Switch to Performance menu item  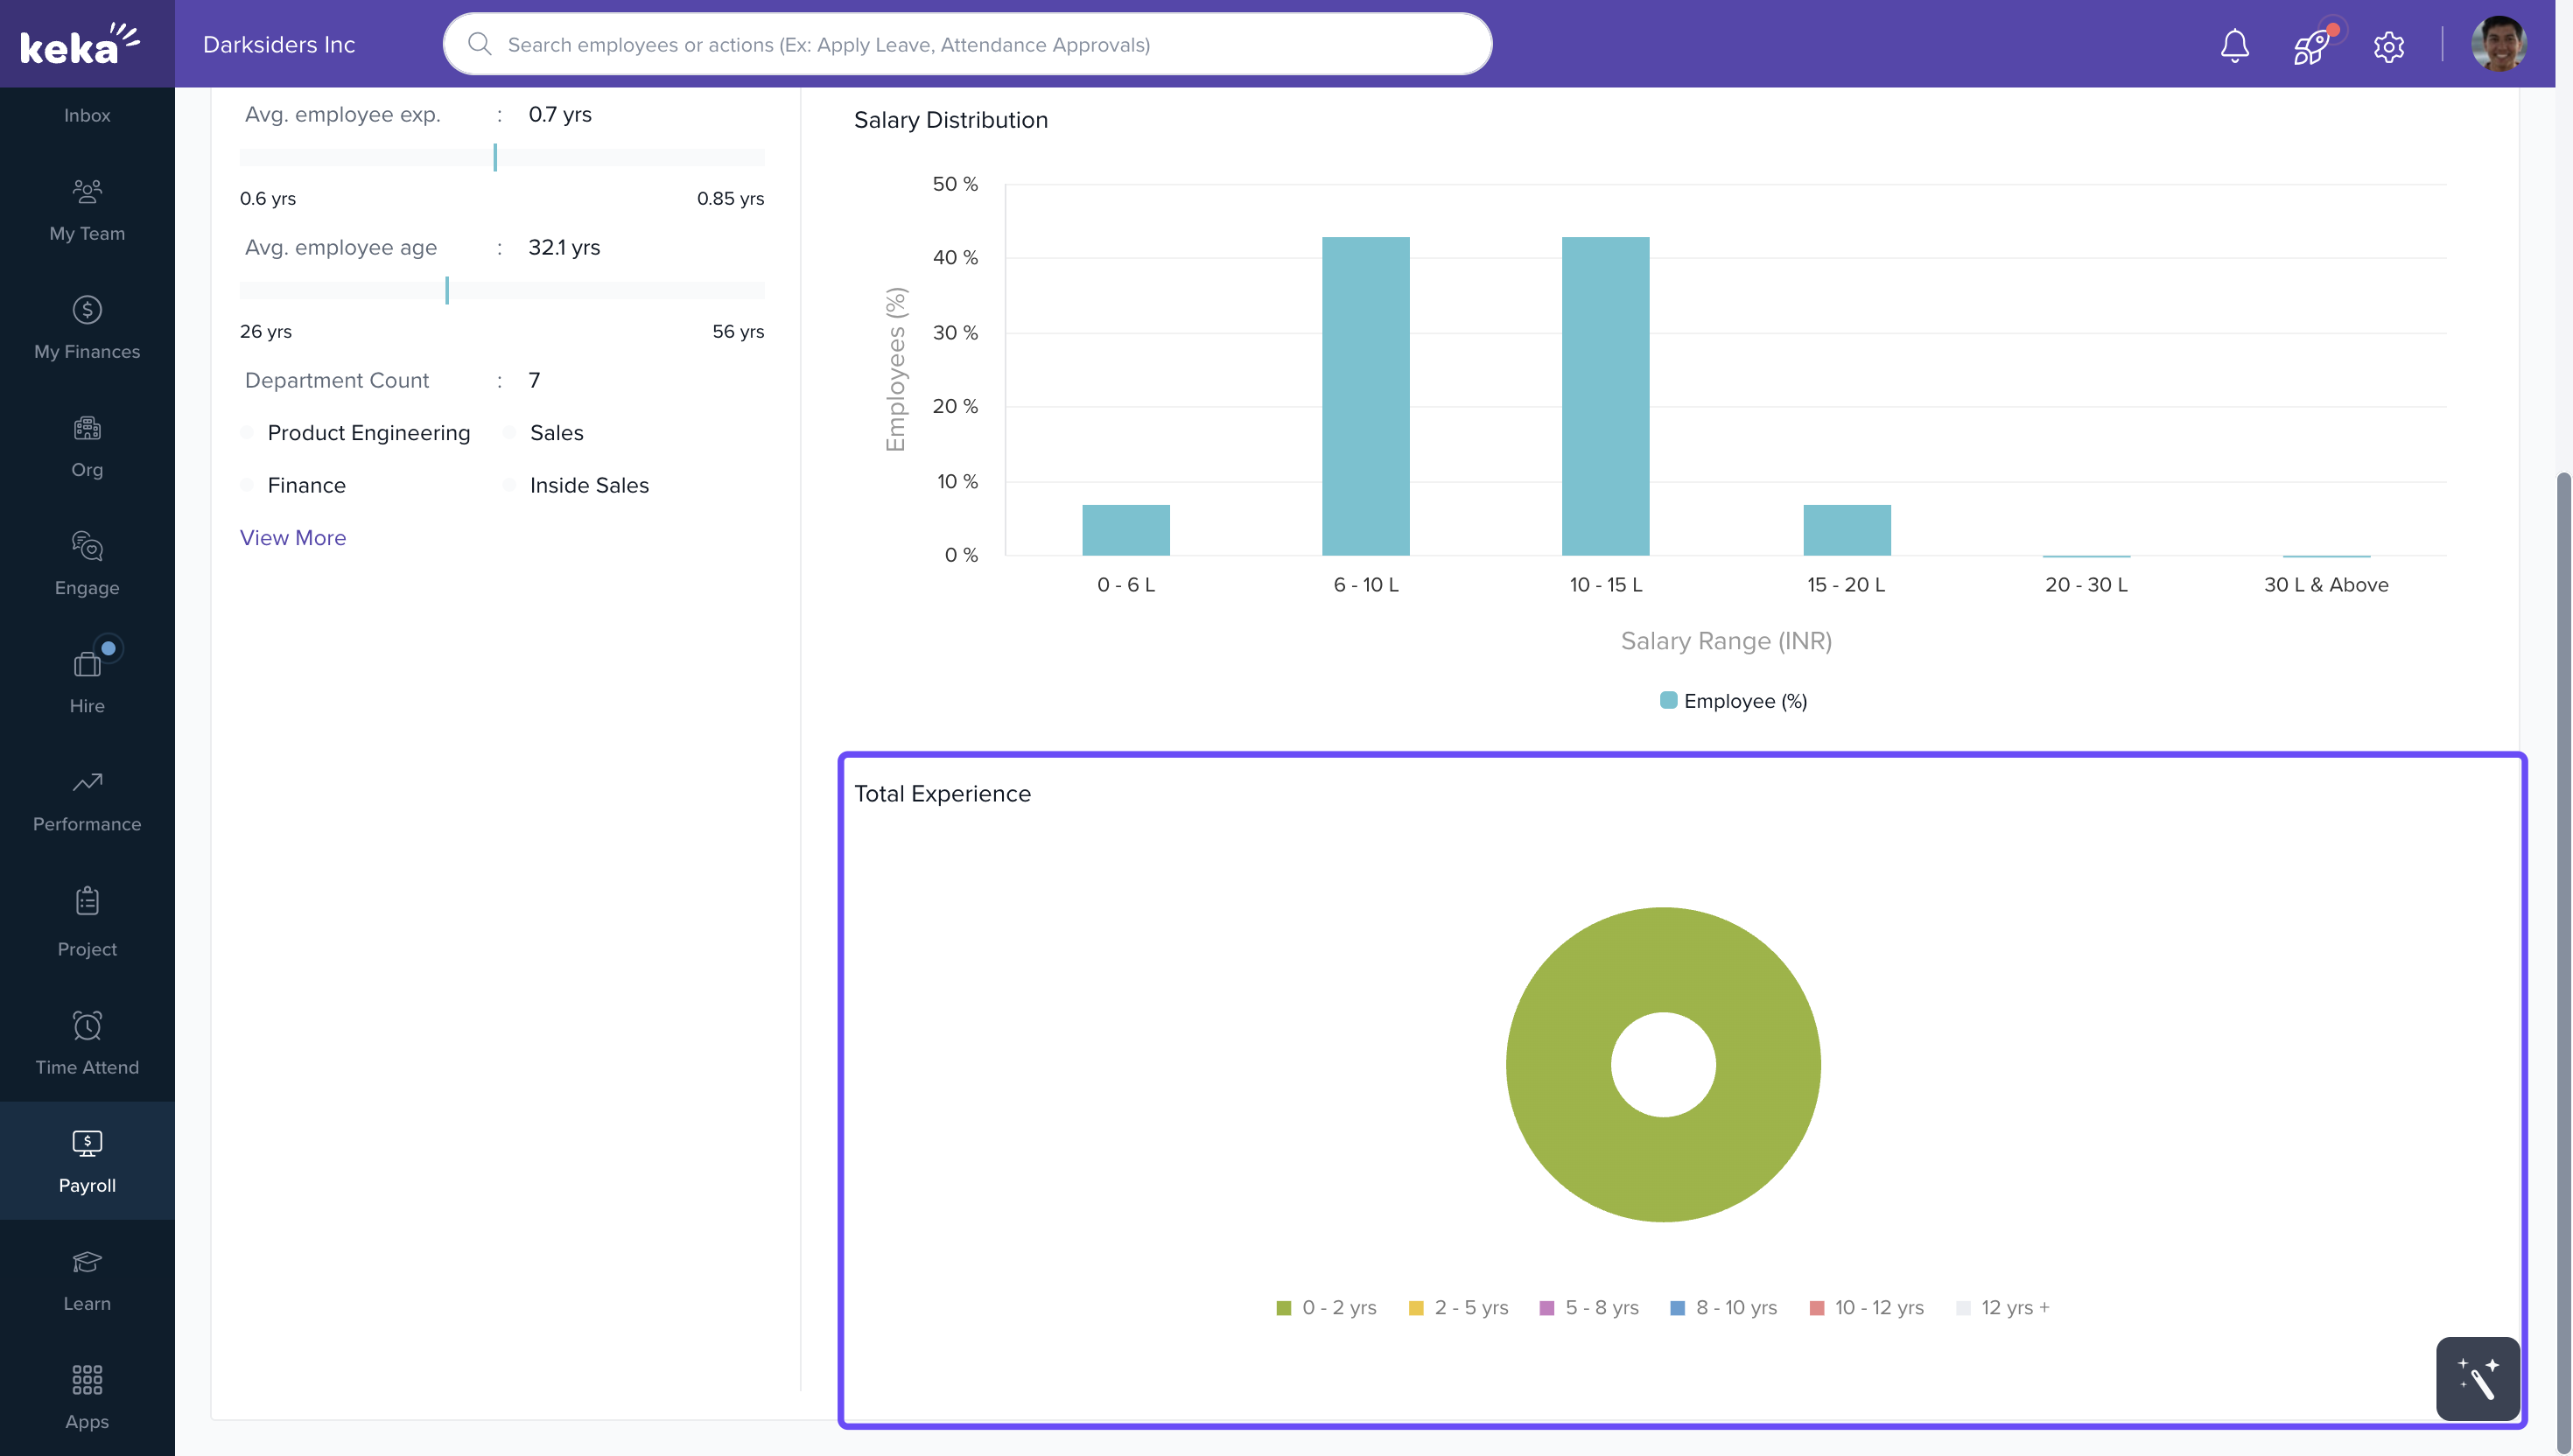click(87, 800)
